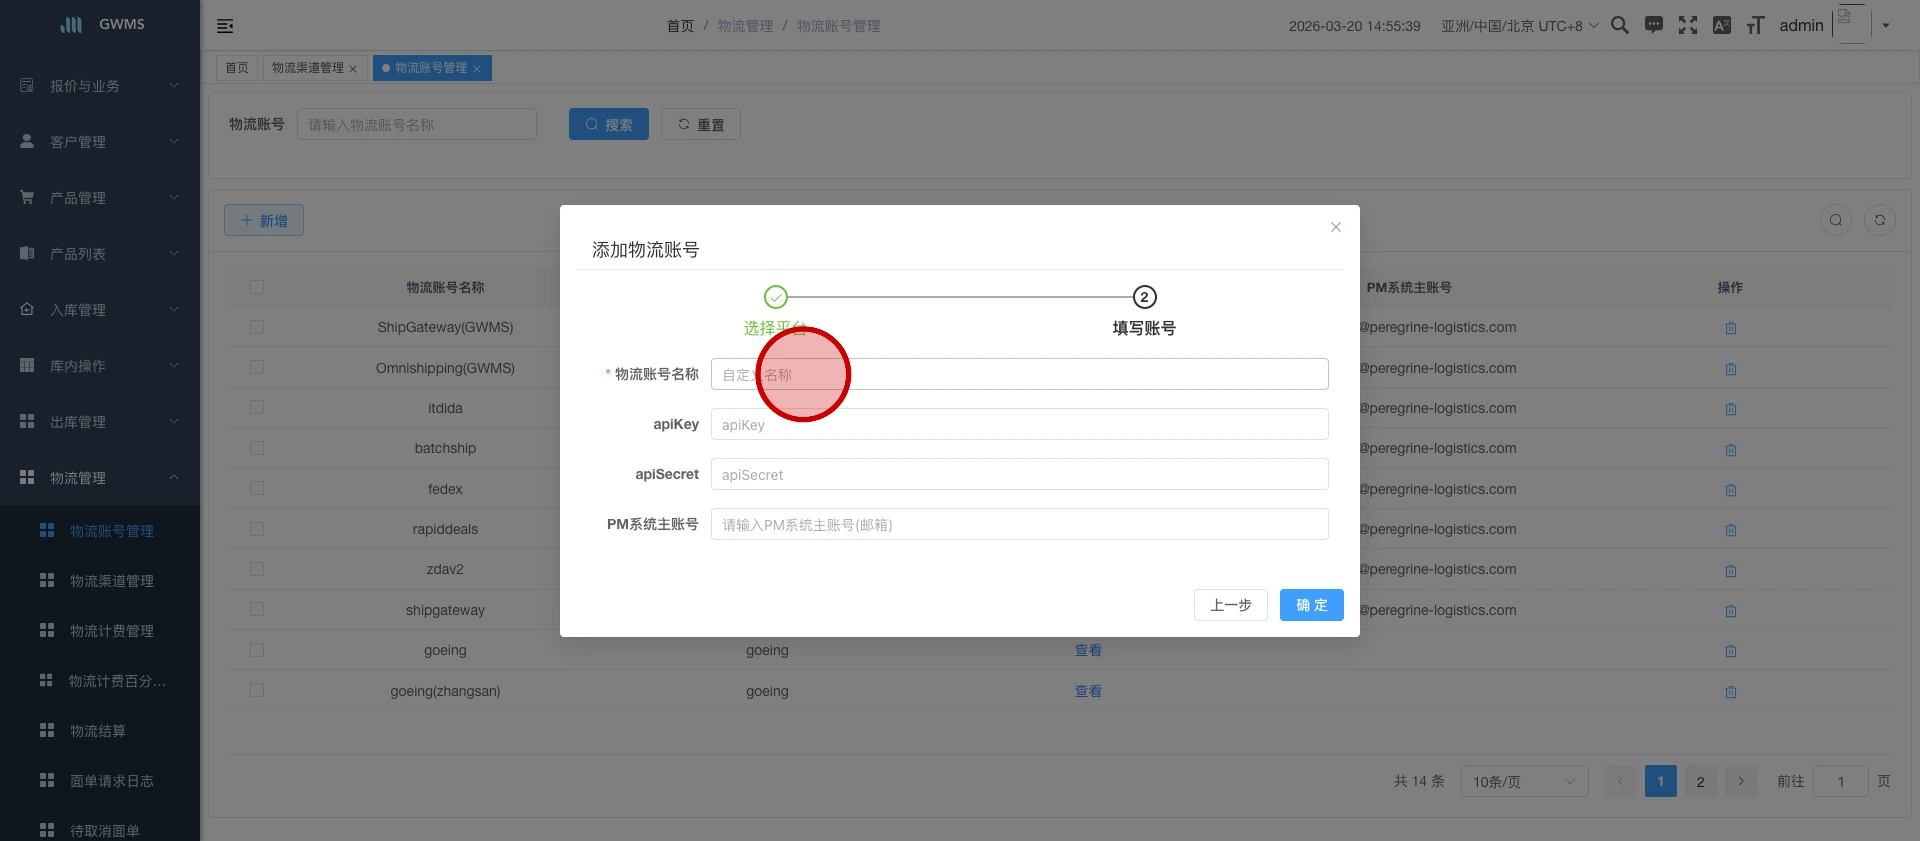
Task: Check the itdida row checkbox
Action: pyautogui.click(x=257, y=408)
